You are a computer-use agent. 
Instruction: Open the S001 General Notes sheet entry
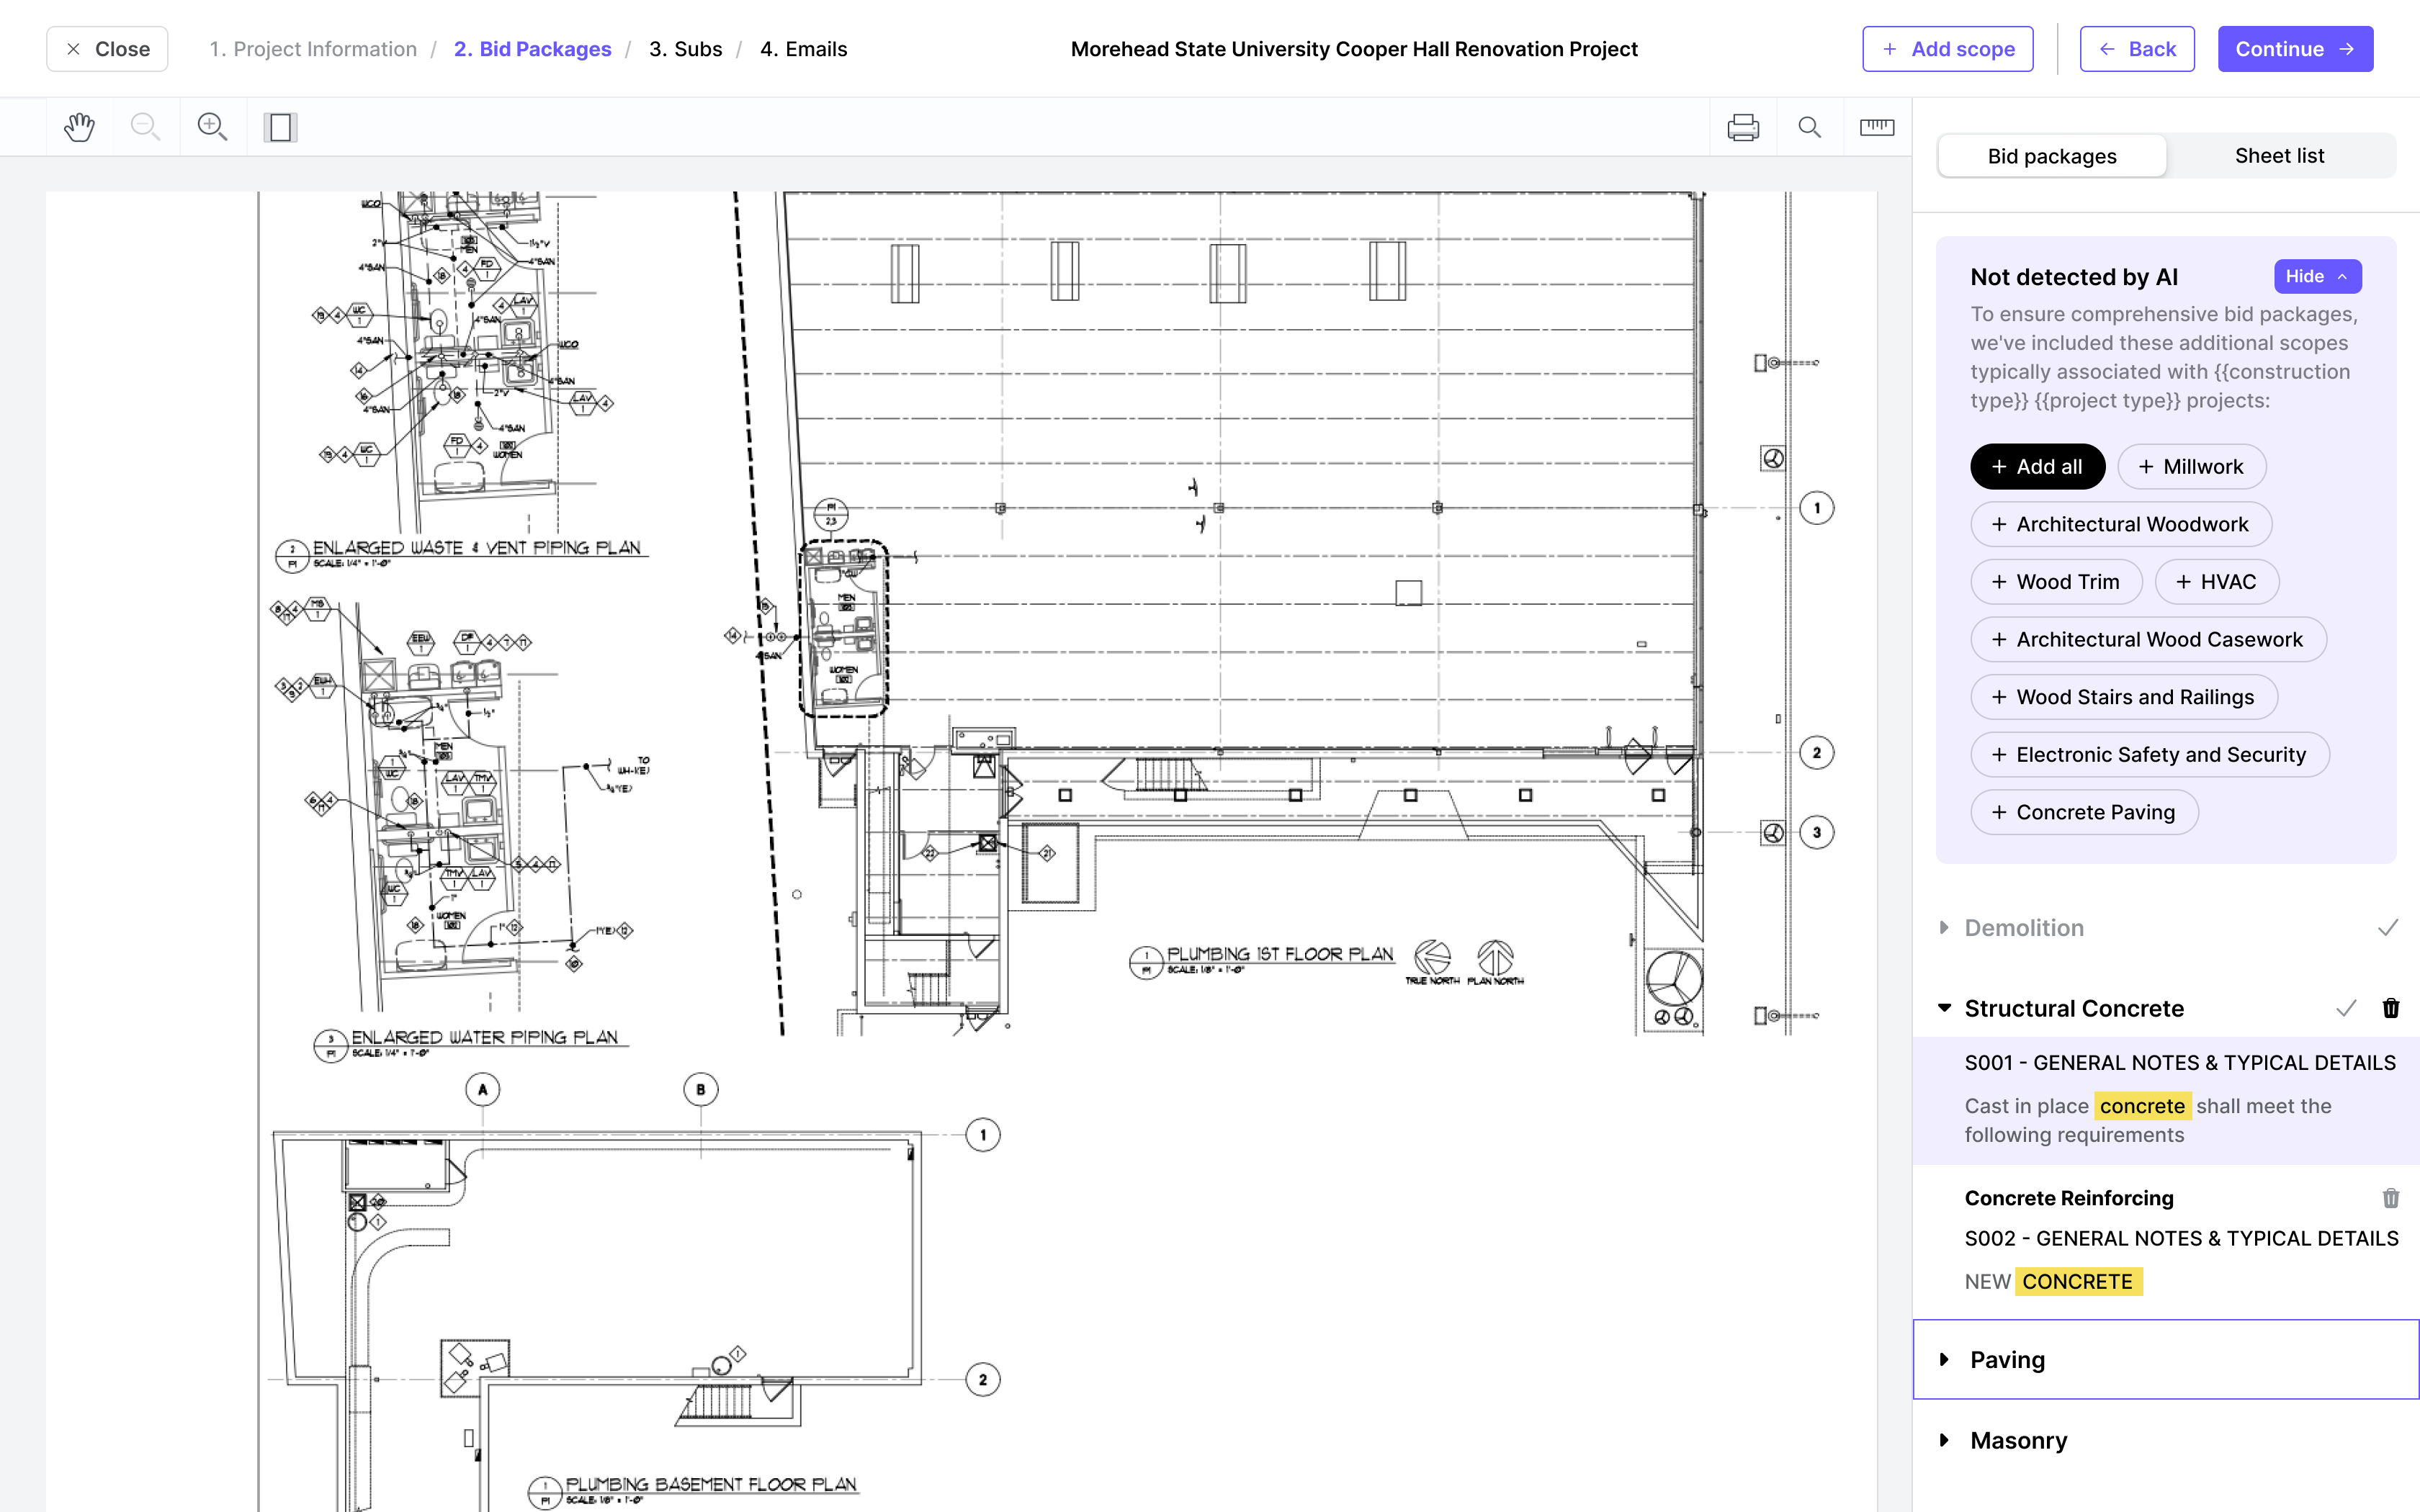point(2179,1063)
